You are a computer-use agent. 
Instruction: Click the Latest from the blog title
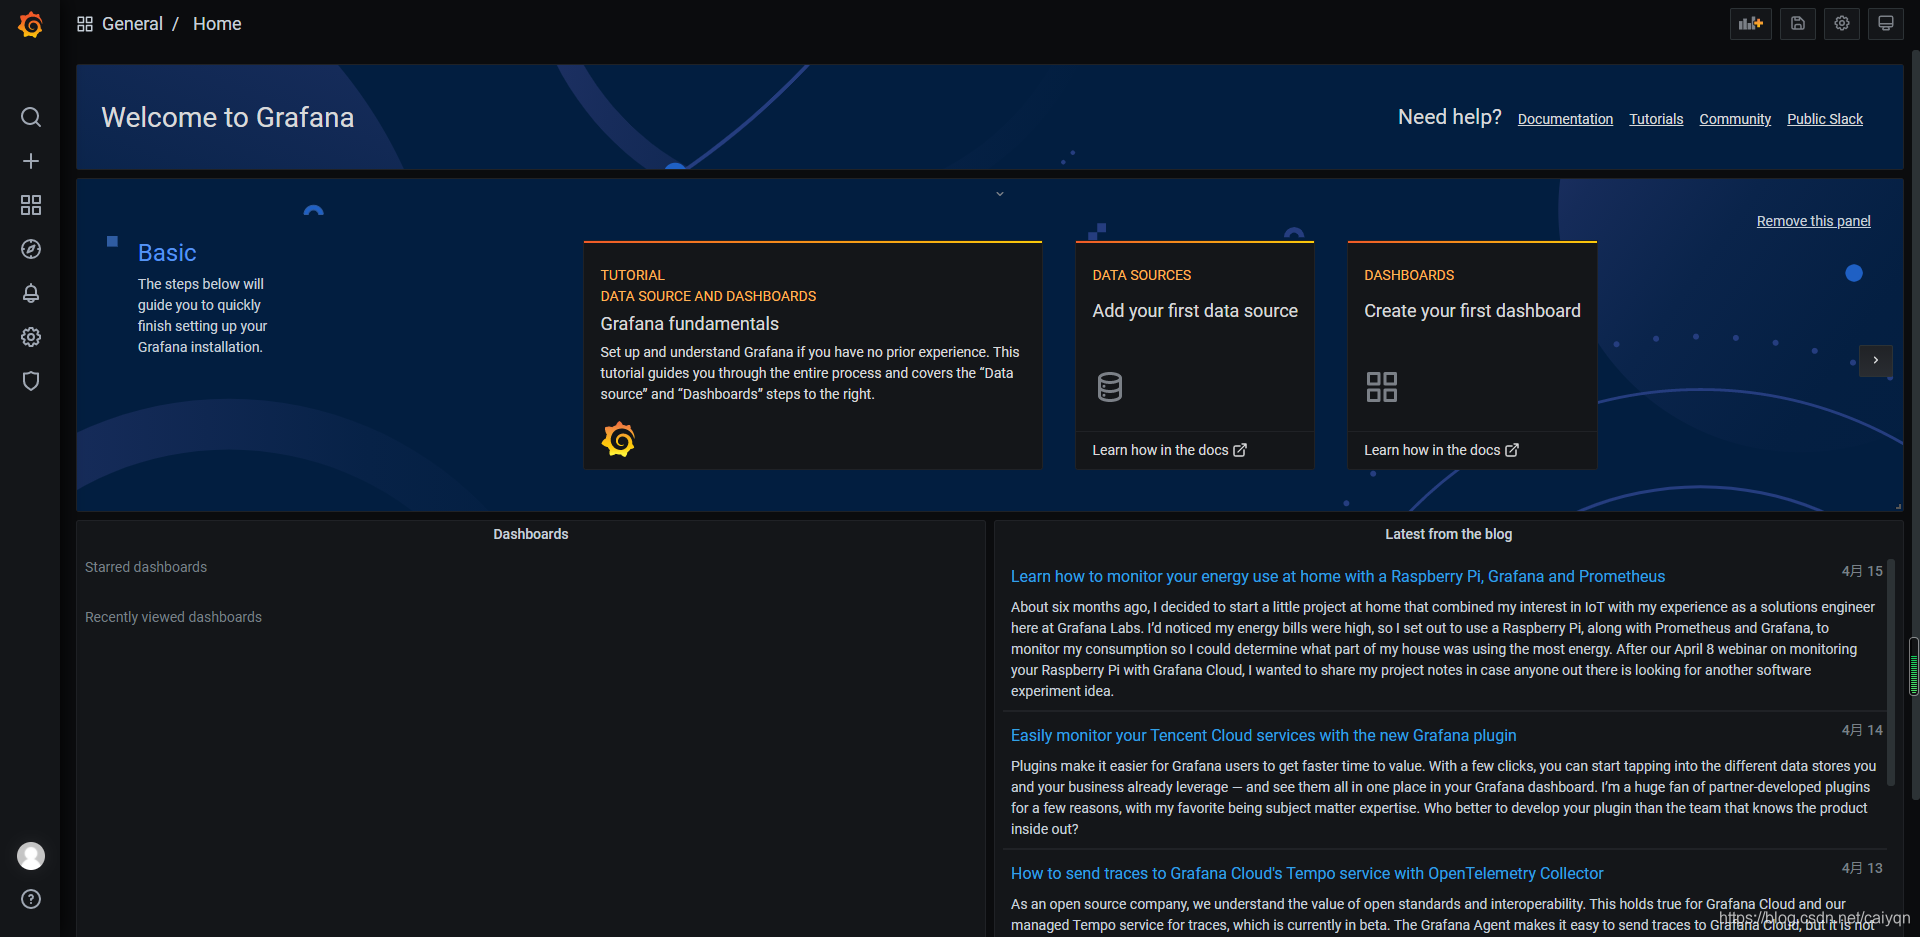coord(1448,534)
